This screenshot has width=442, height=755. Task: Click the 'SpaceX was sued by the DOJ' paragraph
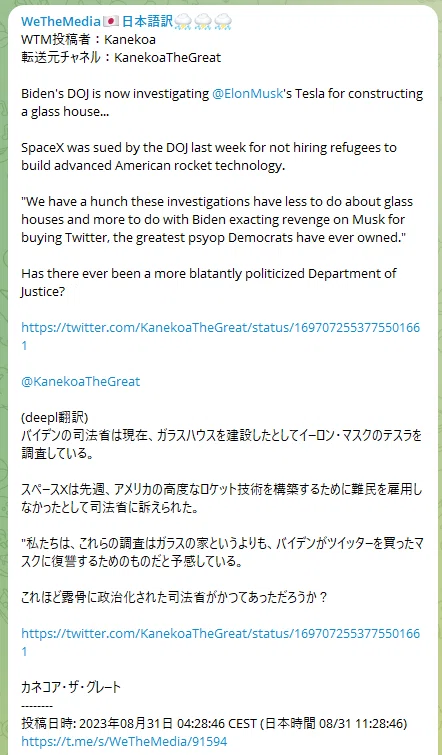coord(209,156)
